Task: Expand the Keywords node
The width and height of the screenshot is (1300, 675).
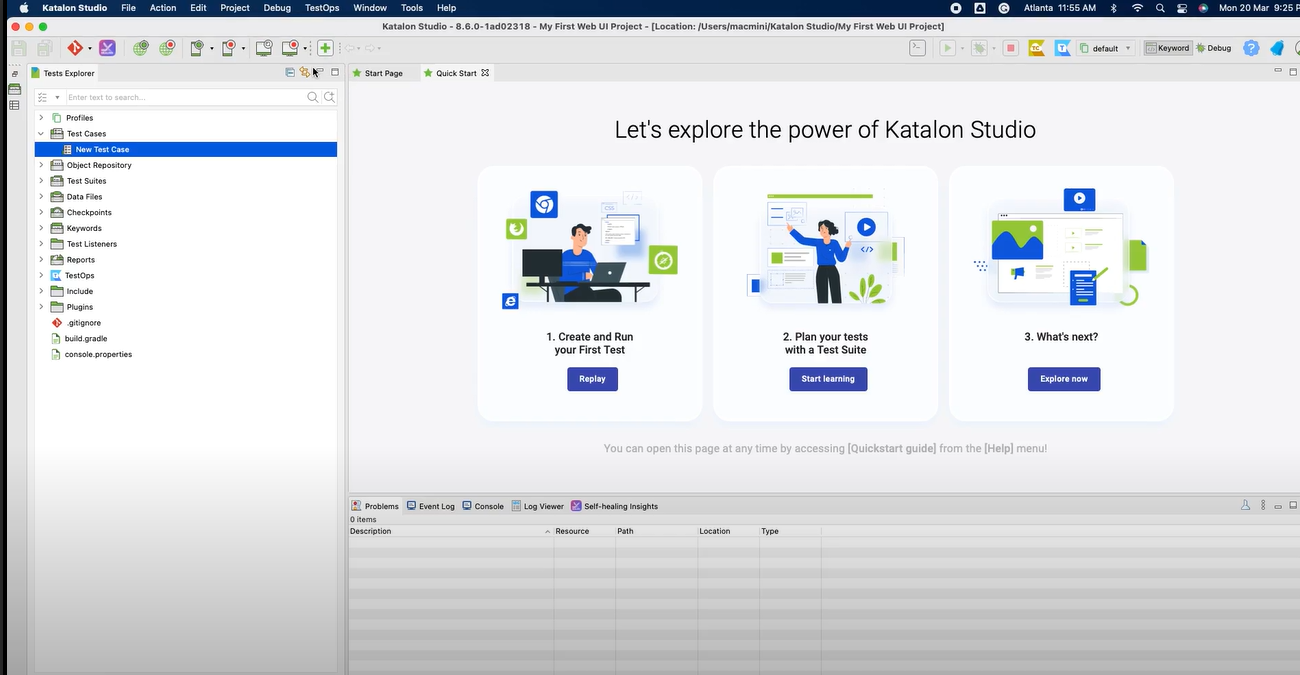Action: [41, 228]
